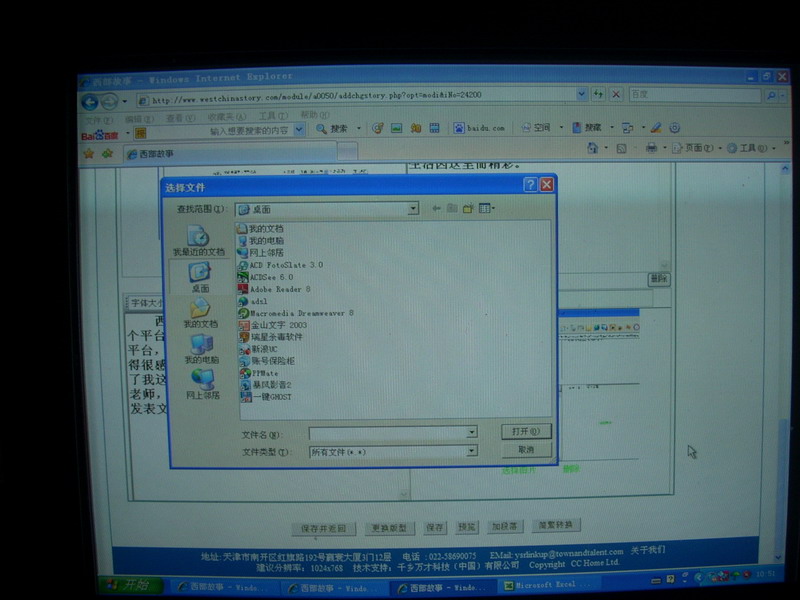Image resolution: width=800 pixels, height=600 pixels.
Task: Click the Home icon in the IE command bar
Action: (592, 148)
